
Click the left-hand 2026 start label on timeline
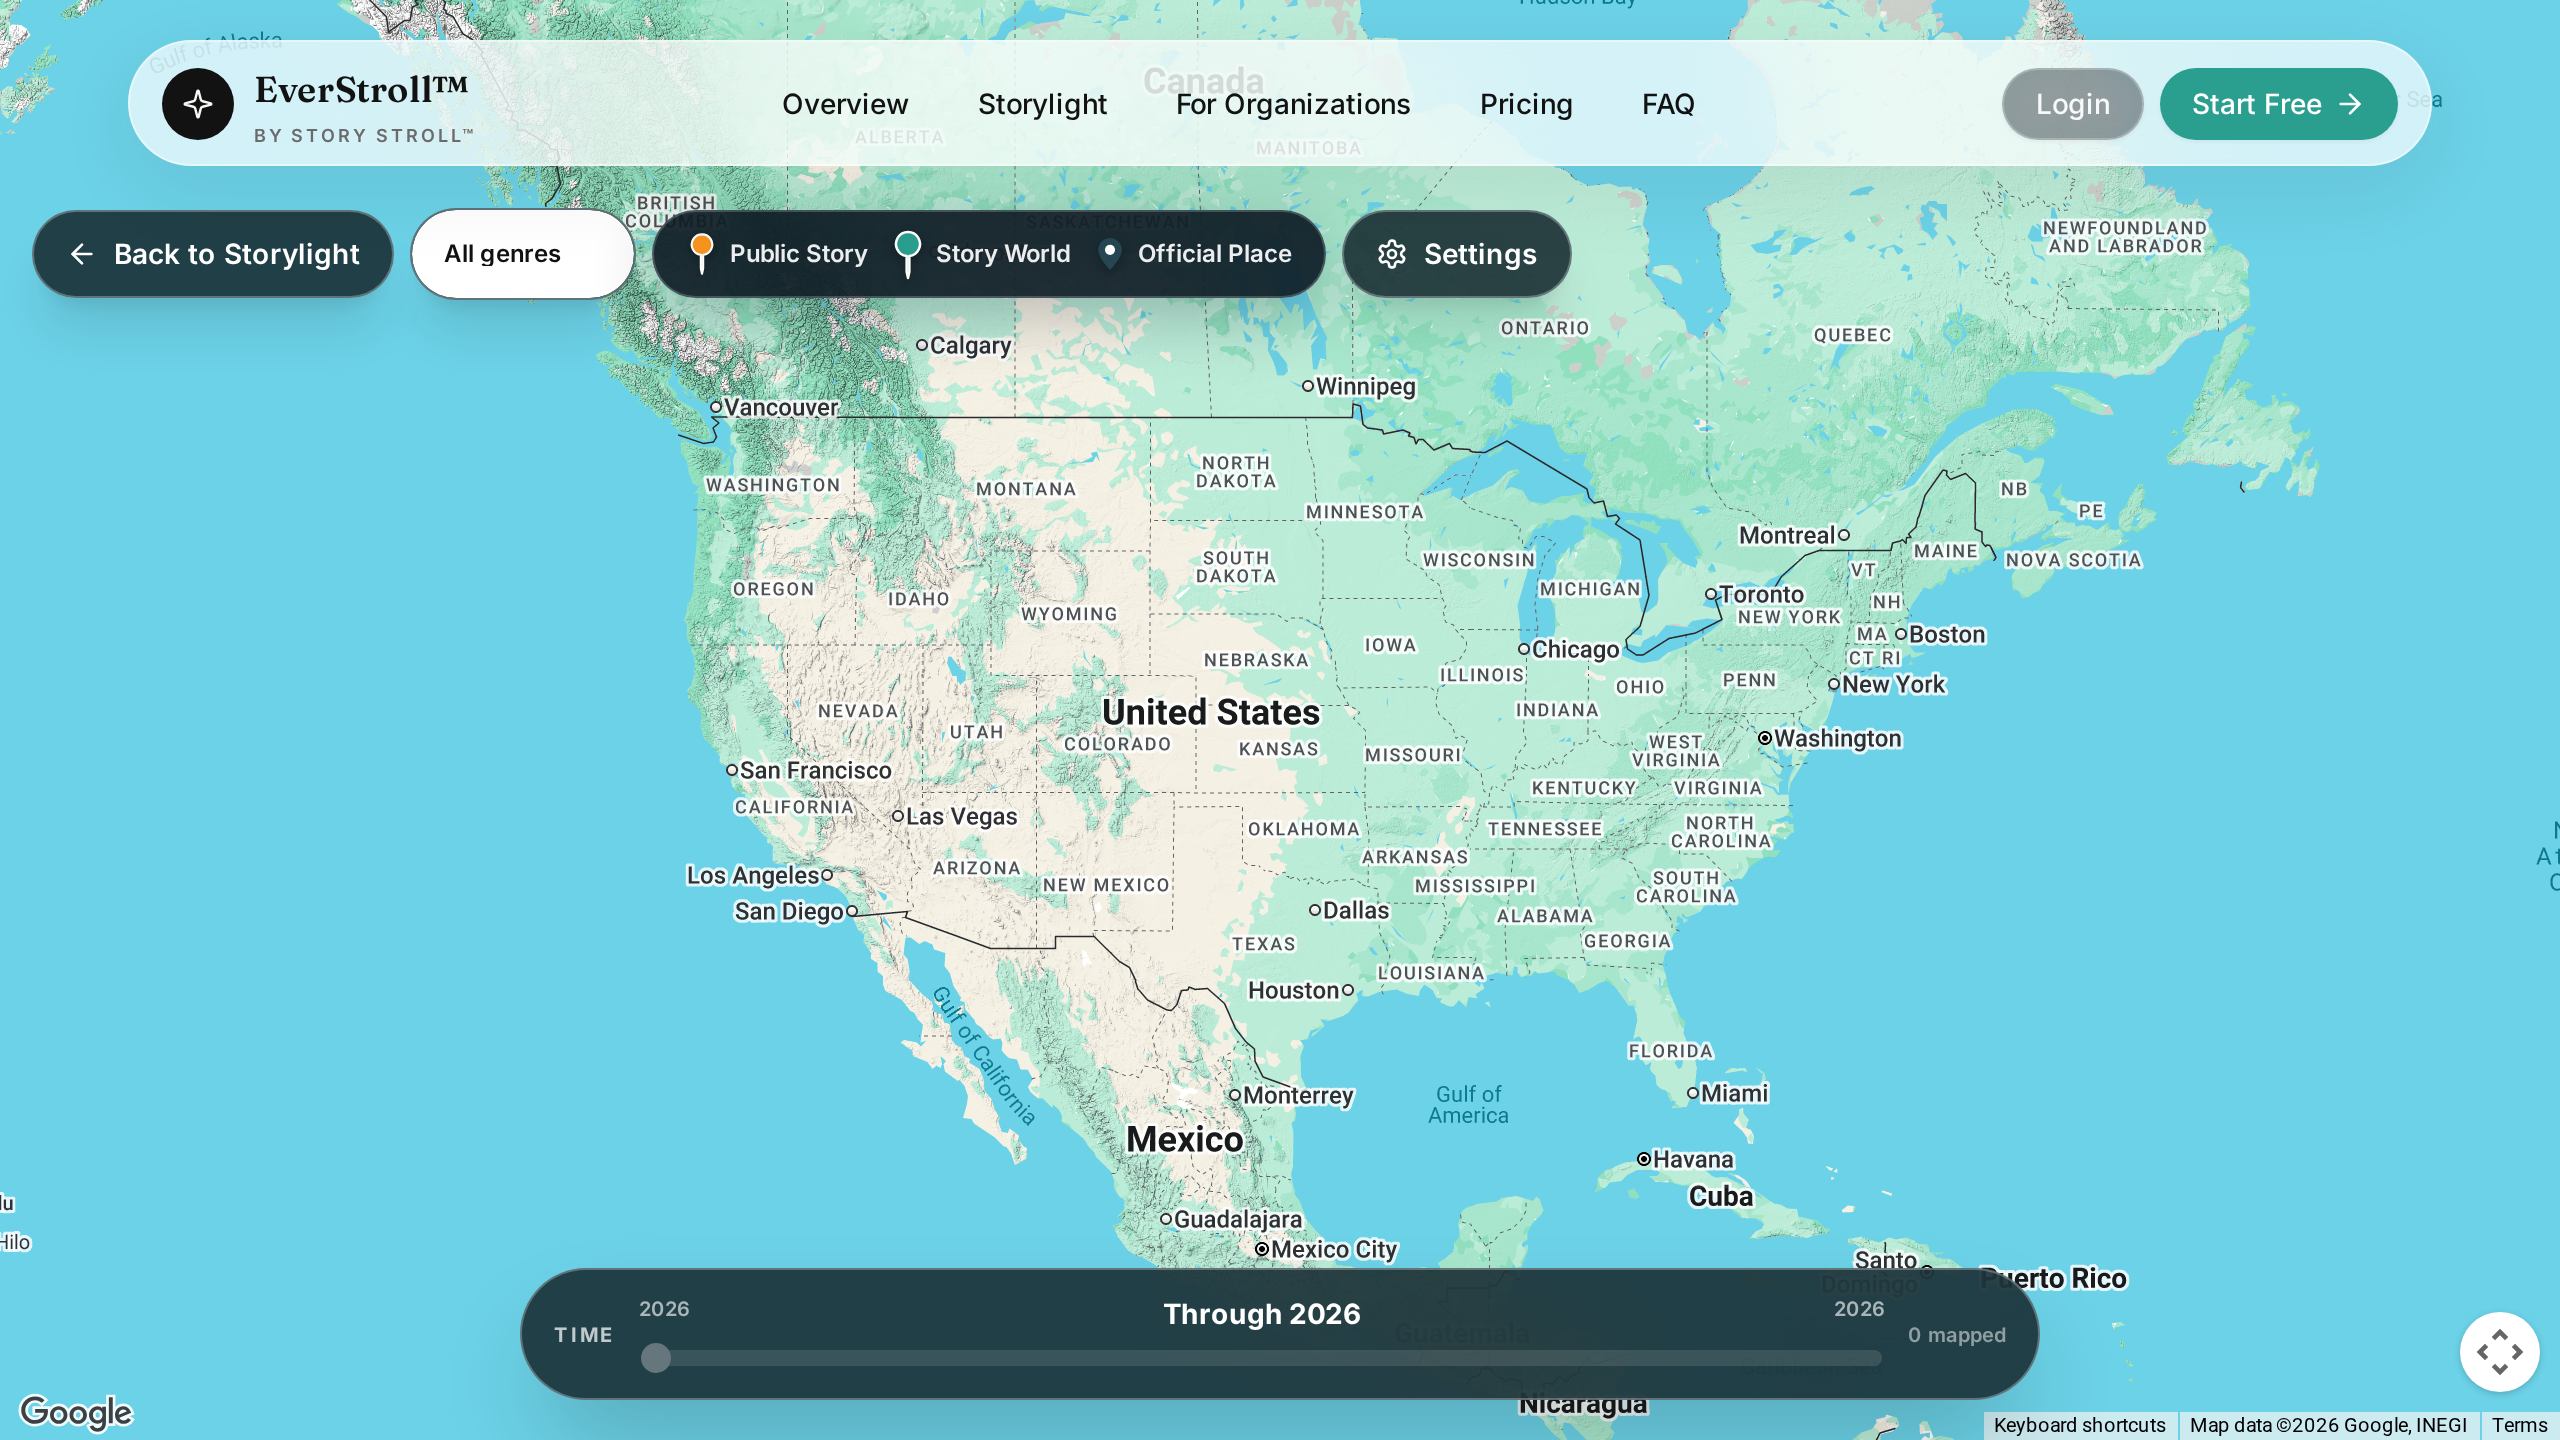coord(664,1309)
